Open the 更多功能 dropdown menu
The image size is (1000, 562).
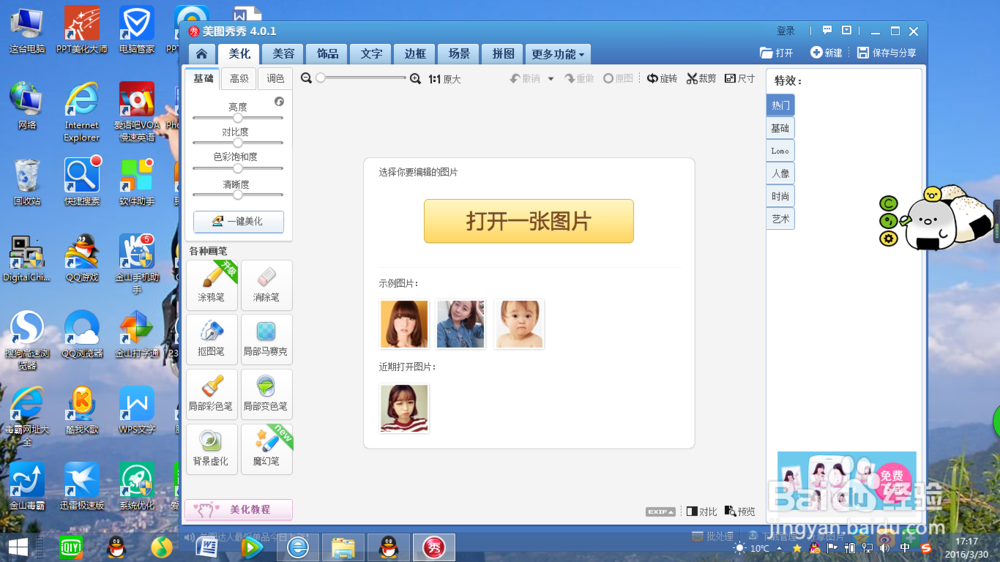pos(557,54)
